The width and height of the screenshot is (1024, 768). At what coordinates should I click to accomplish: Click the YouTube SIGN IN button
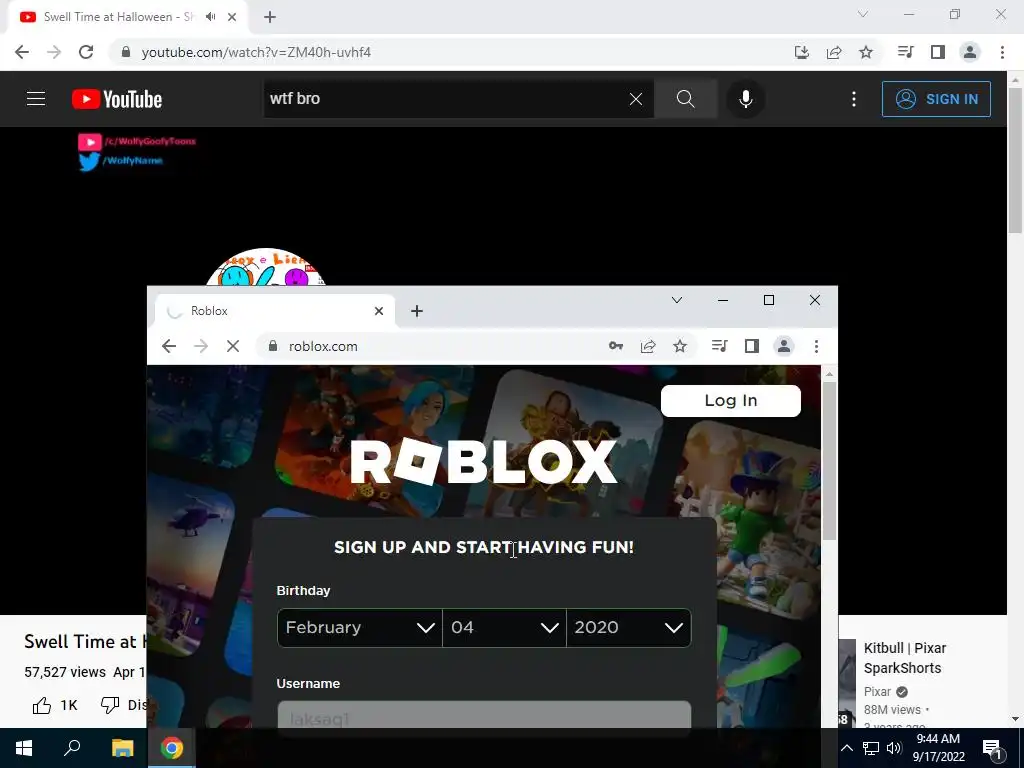tap(936, 99)
